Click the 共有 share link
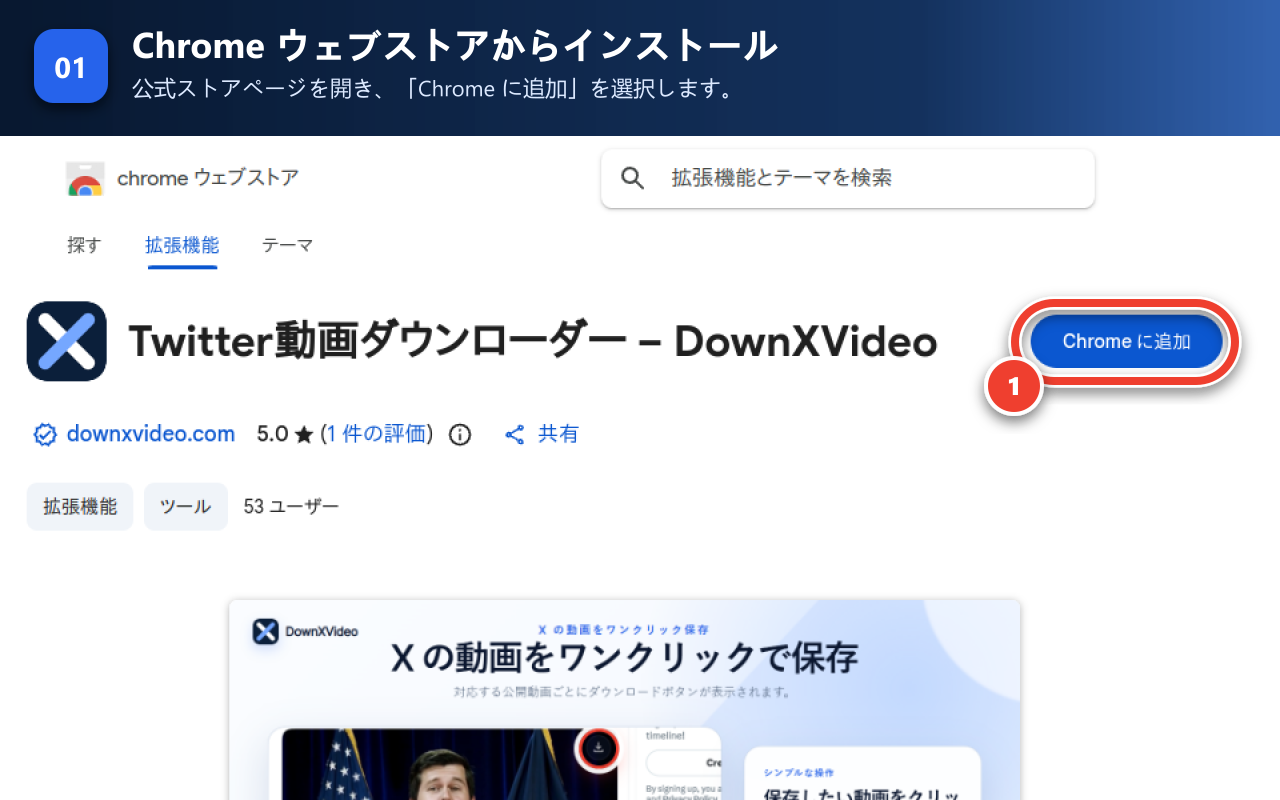This screenshot has height=800, width=1280. click(x=559, y=434)
